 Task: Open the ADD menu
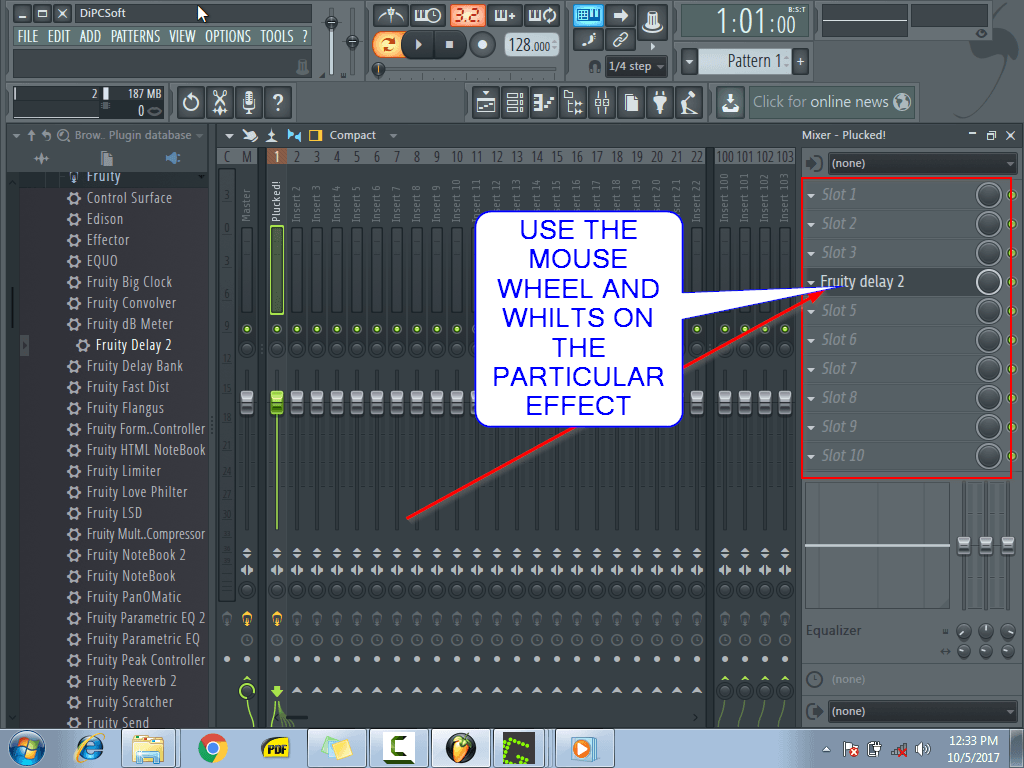[90, 37]
